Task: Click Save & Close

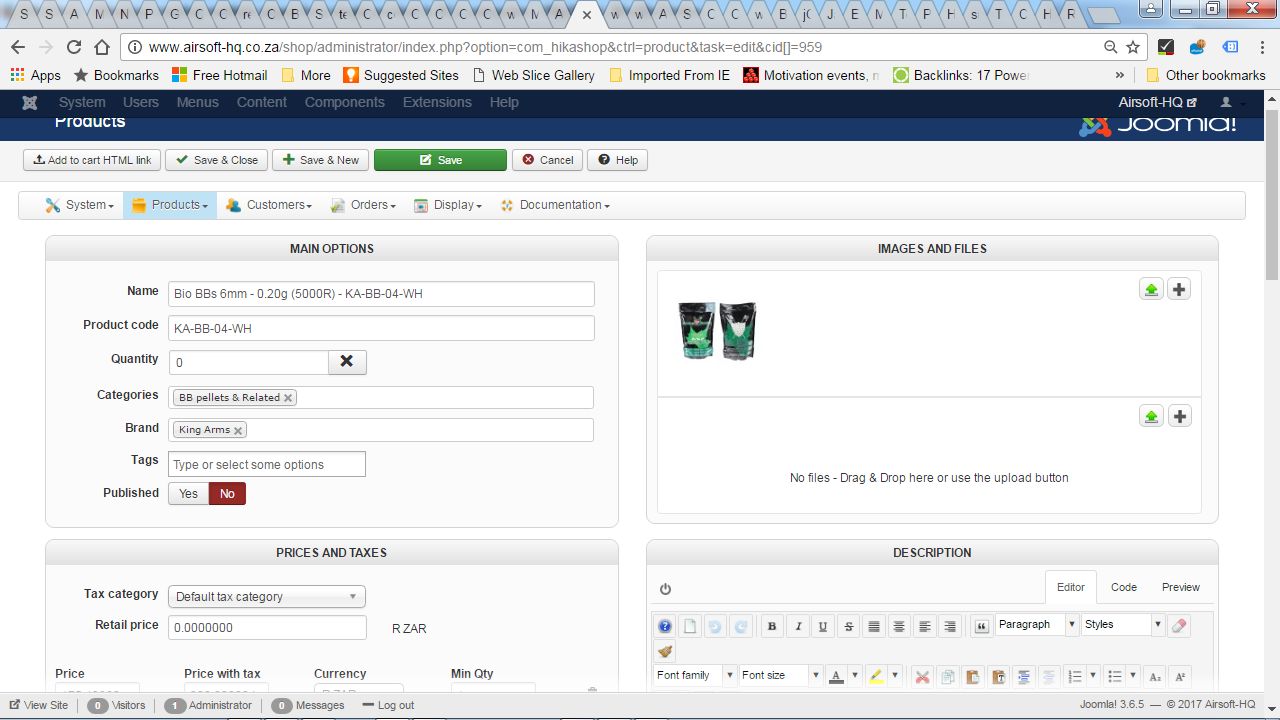Action: coord(216,160)
